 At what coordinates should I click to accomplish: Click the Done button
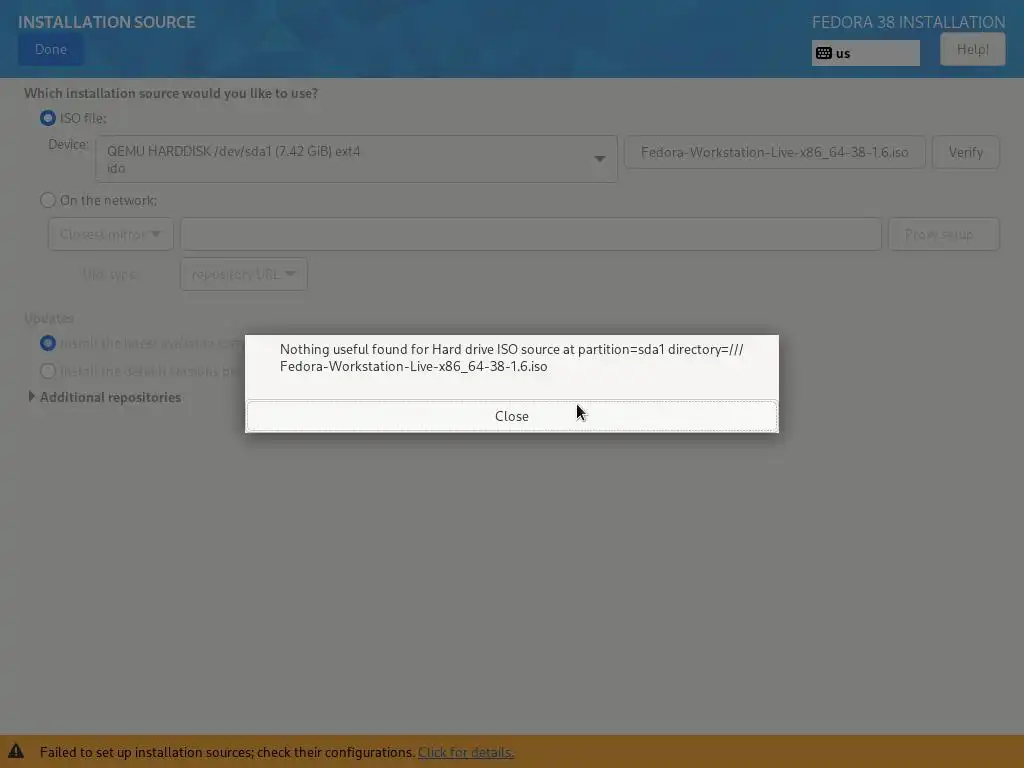click(51, 50)
